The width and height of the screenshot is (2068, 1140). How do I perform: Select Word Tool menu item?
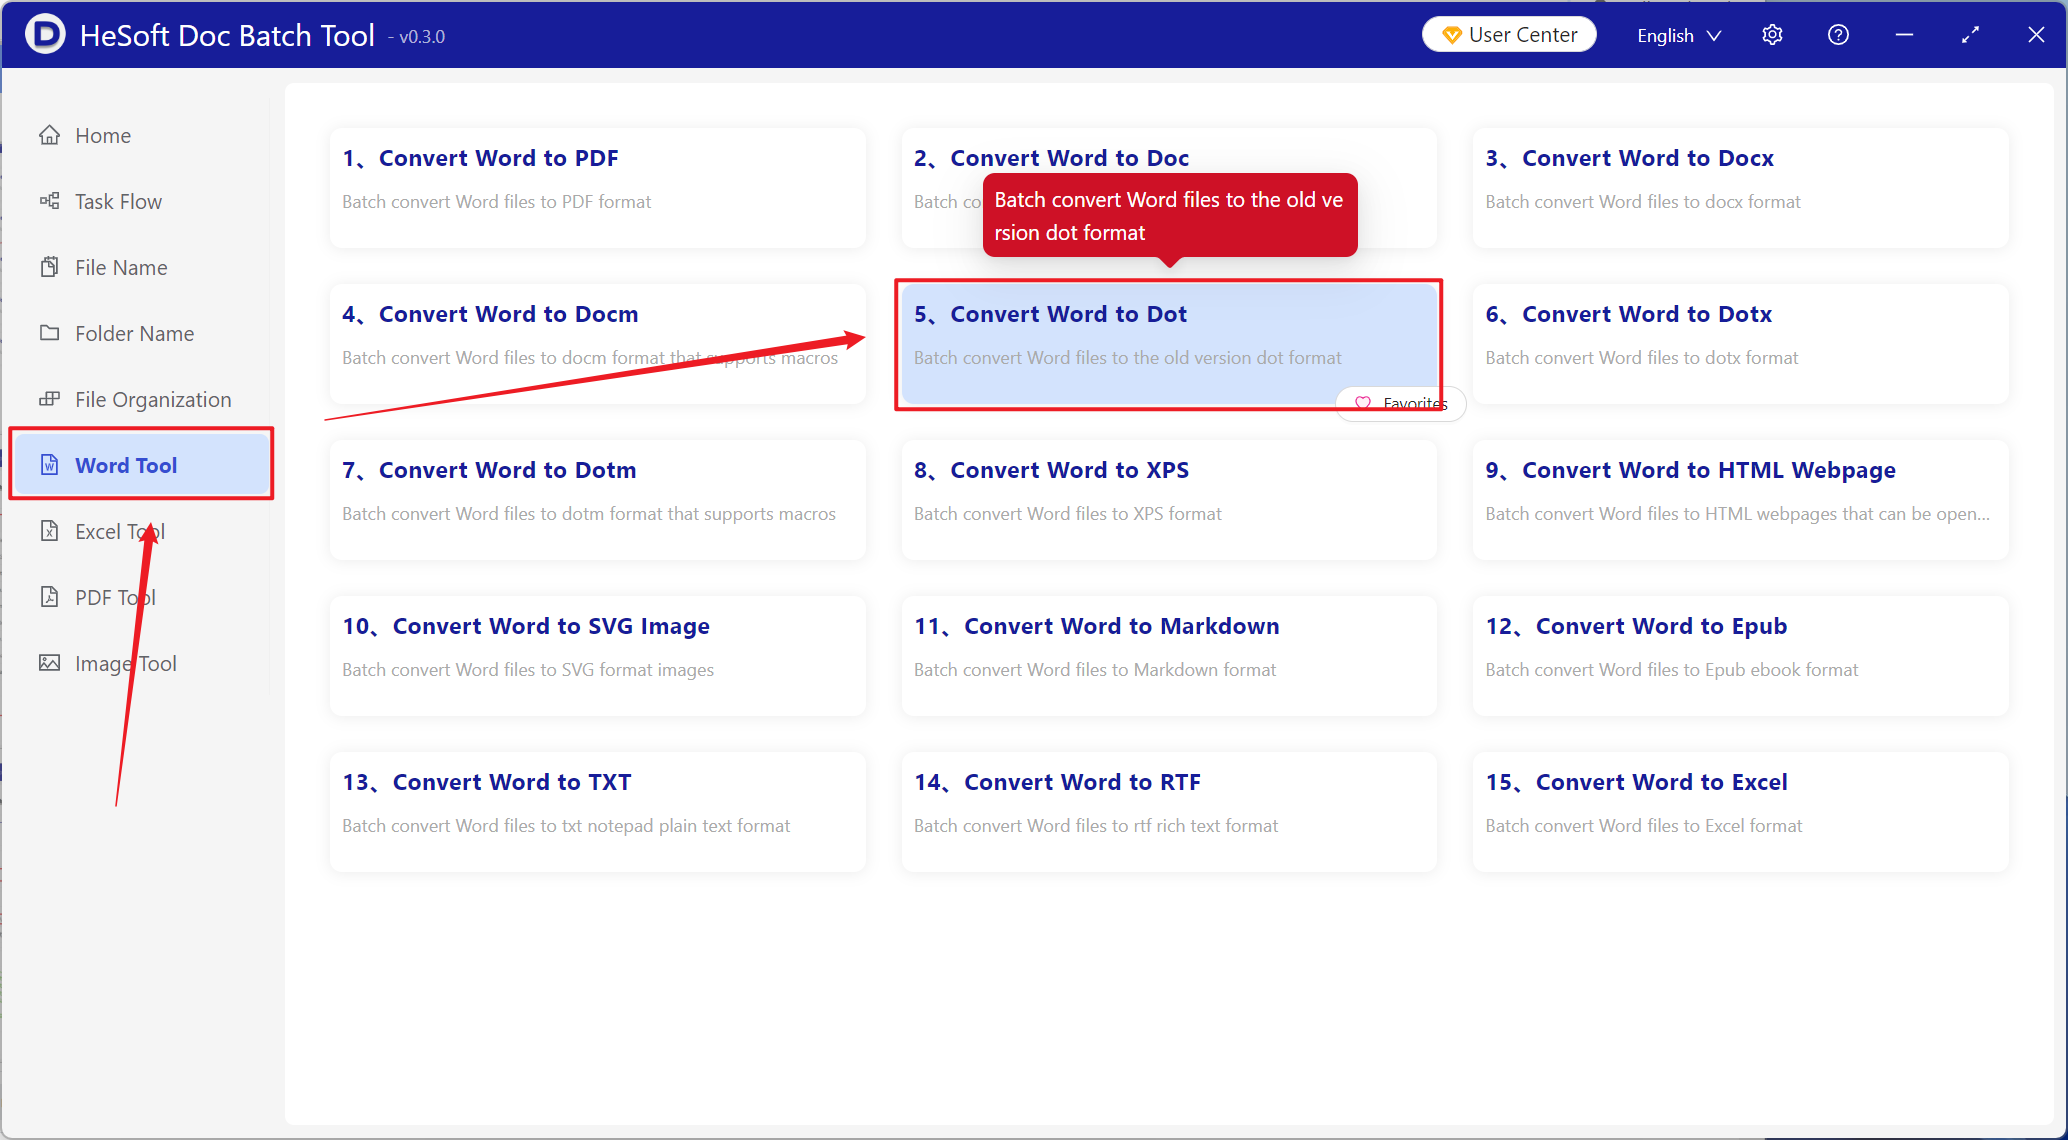[x=142, y=465]
